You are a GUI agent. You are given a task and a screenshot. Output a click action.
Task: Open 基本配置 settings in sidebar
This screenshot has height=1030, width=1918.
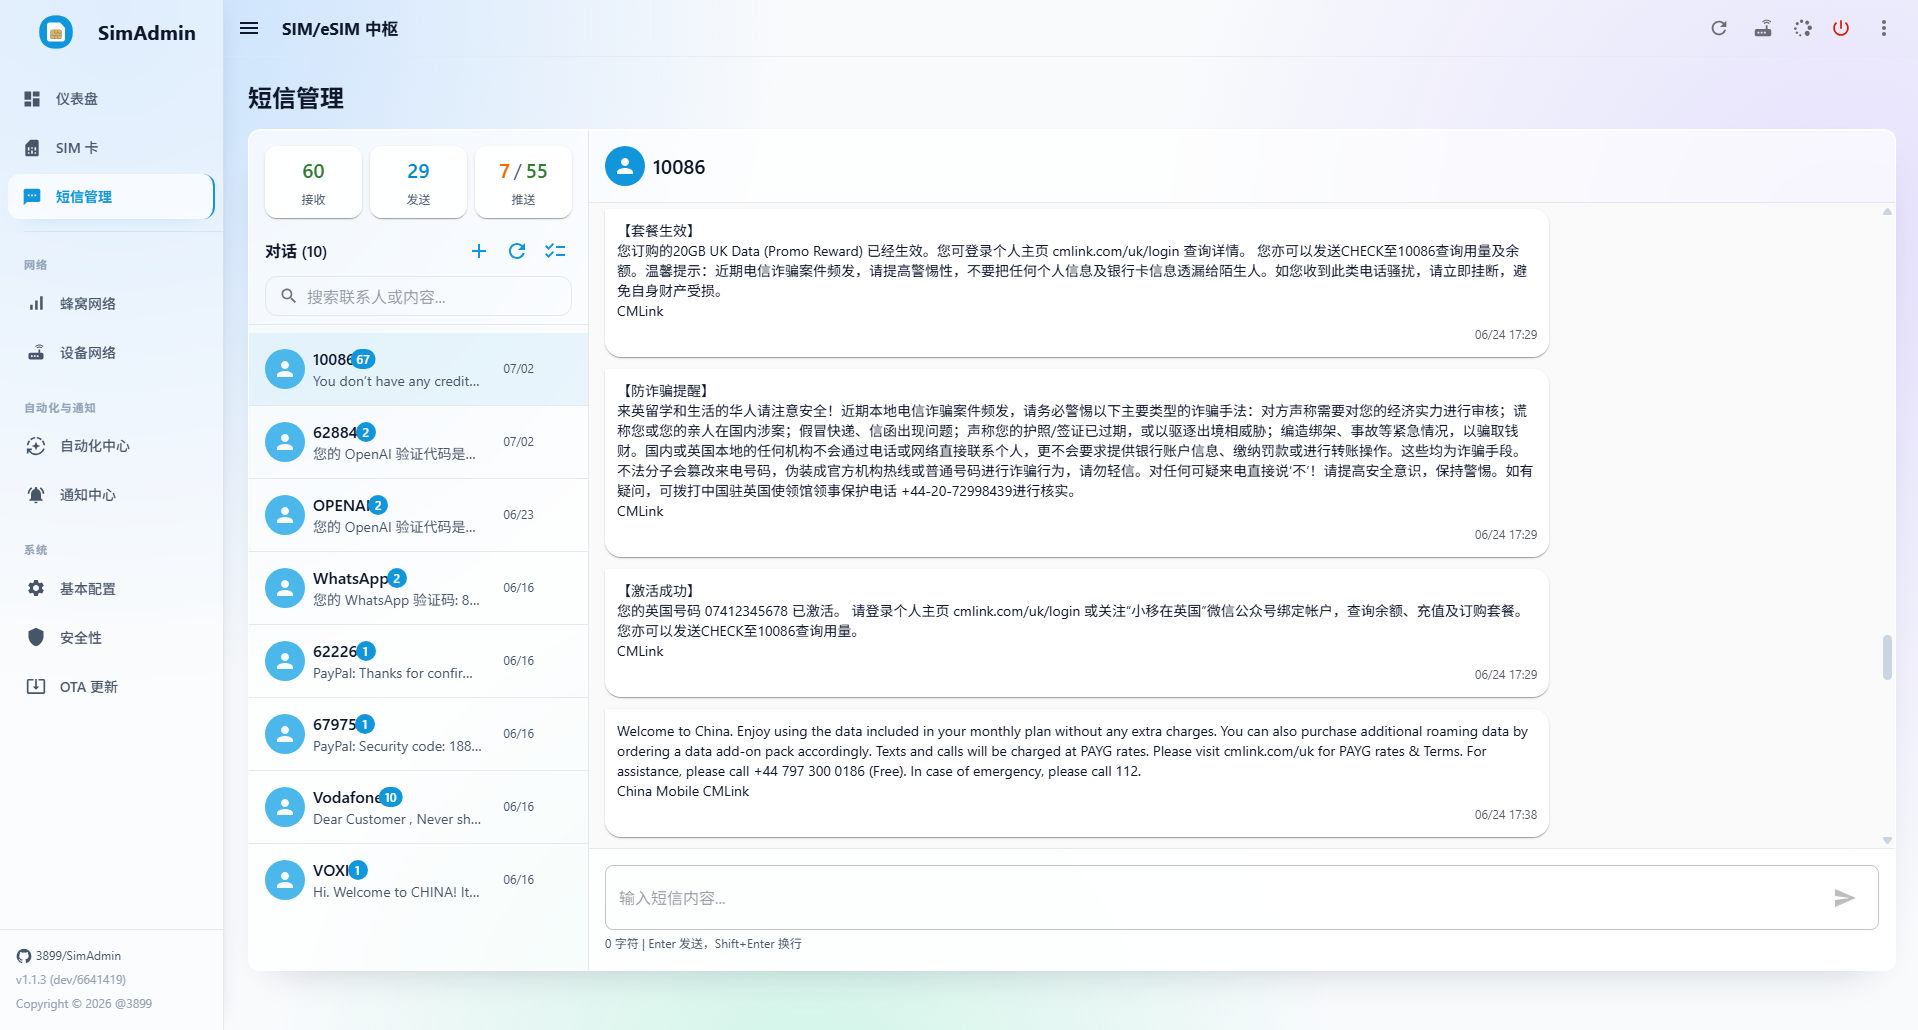(x=111, y=589)
